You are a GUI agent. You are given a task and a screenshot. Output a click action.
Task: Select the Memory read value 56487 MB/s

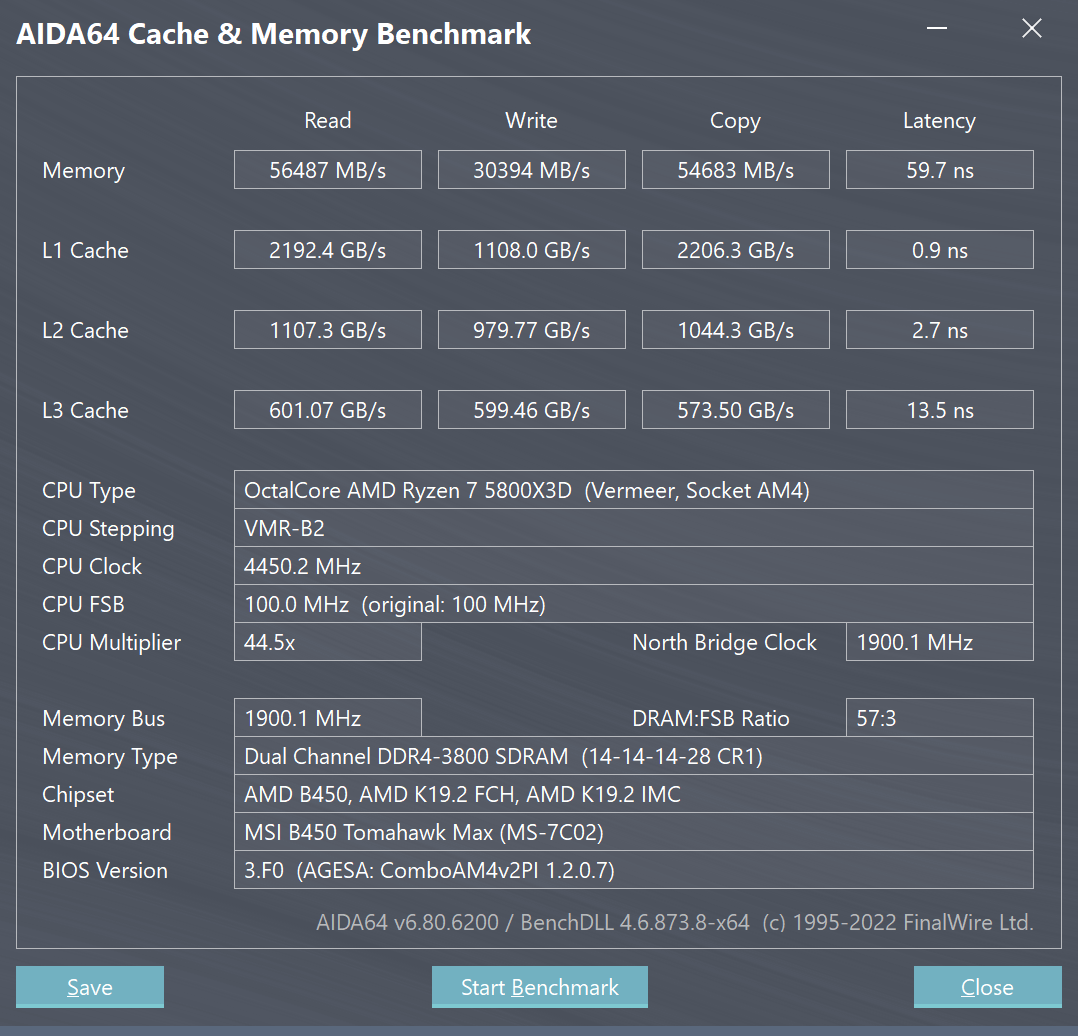[327, 170]
